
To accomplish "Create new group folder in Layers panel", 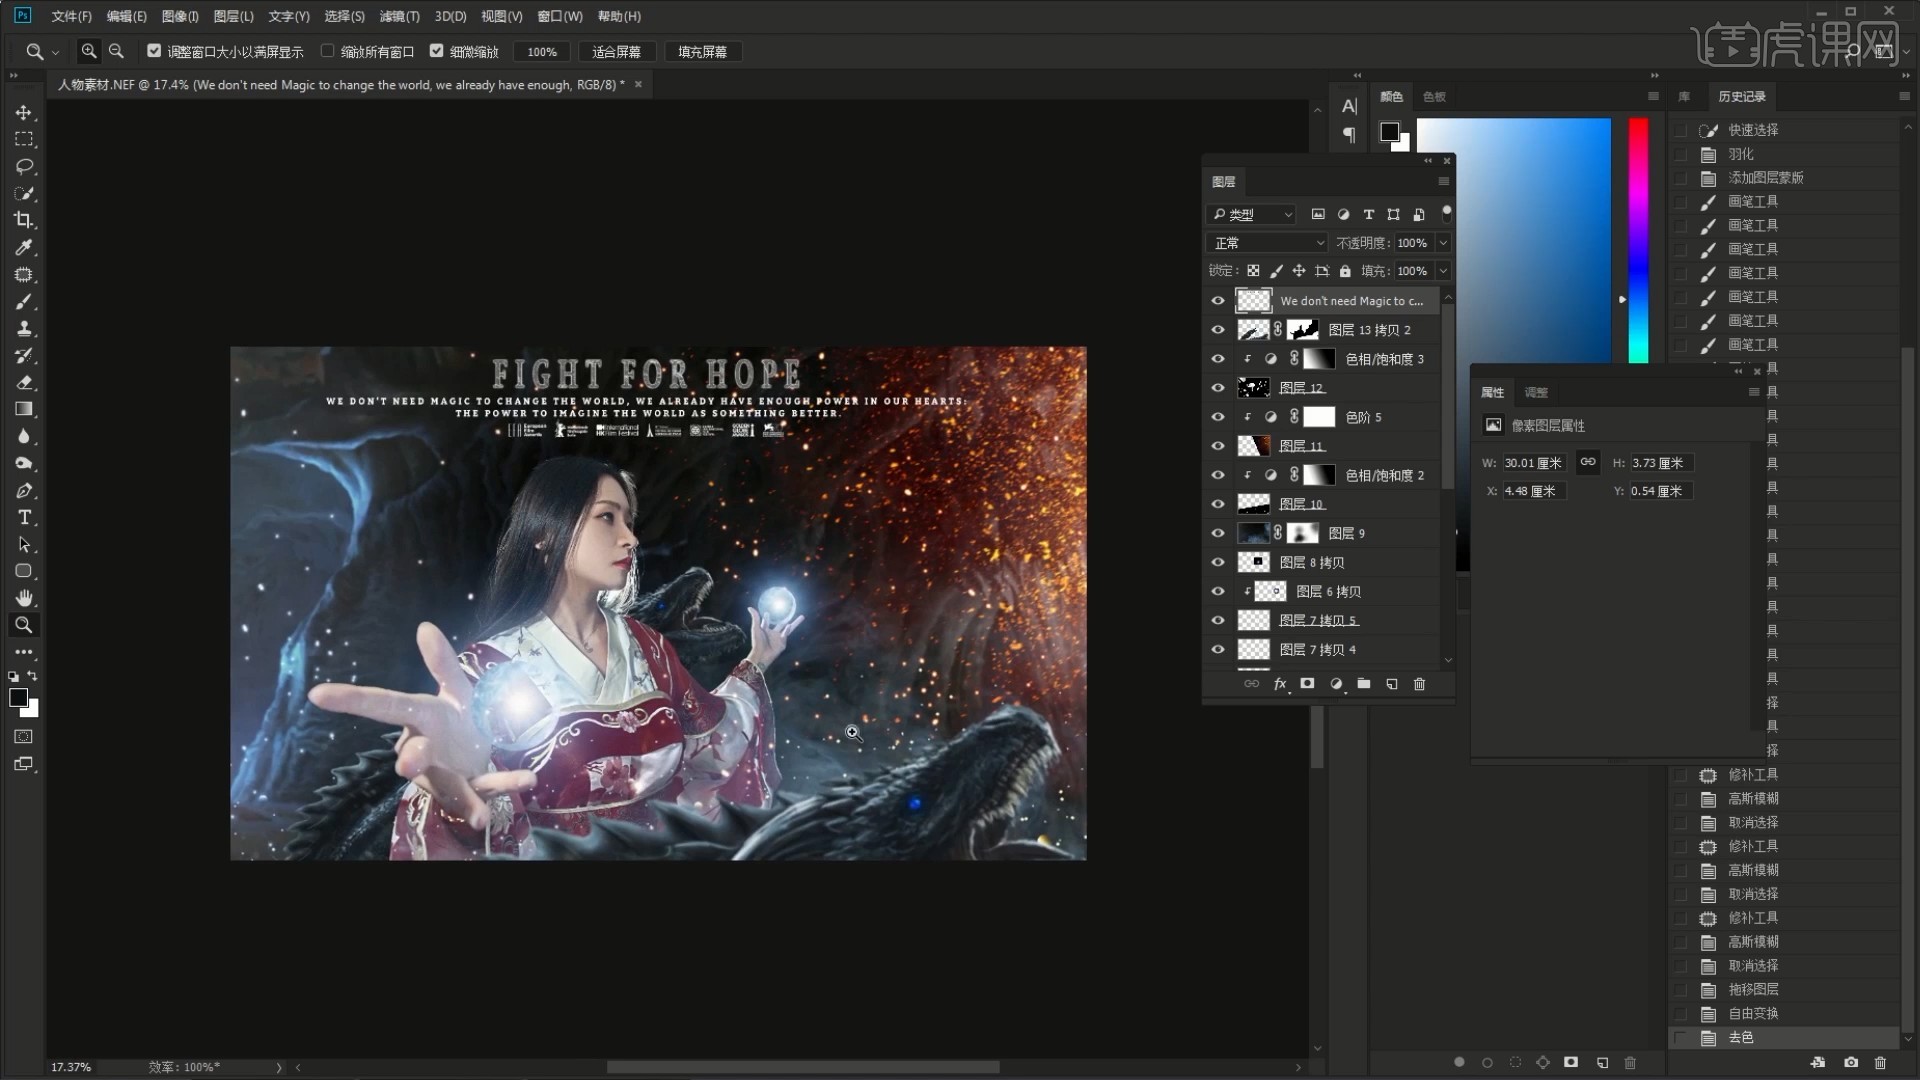I will (1363, 684).
